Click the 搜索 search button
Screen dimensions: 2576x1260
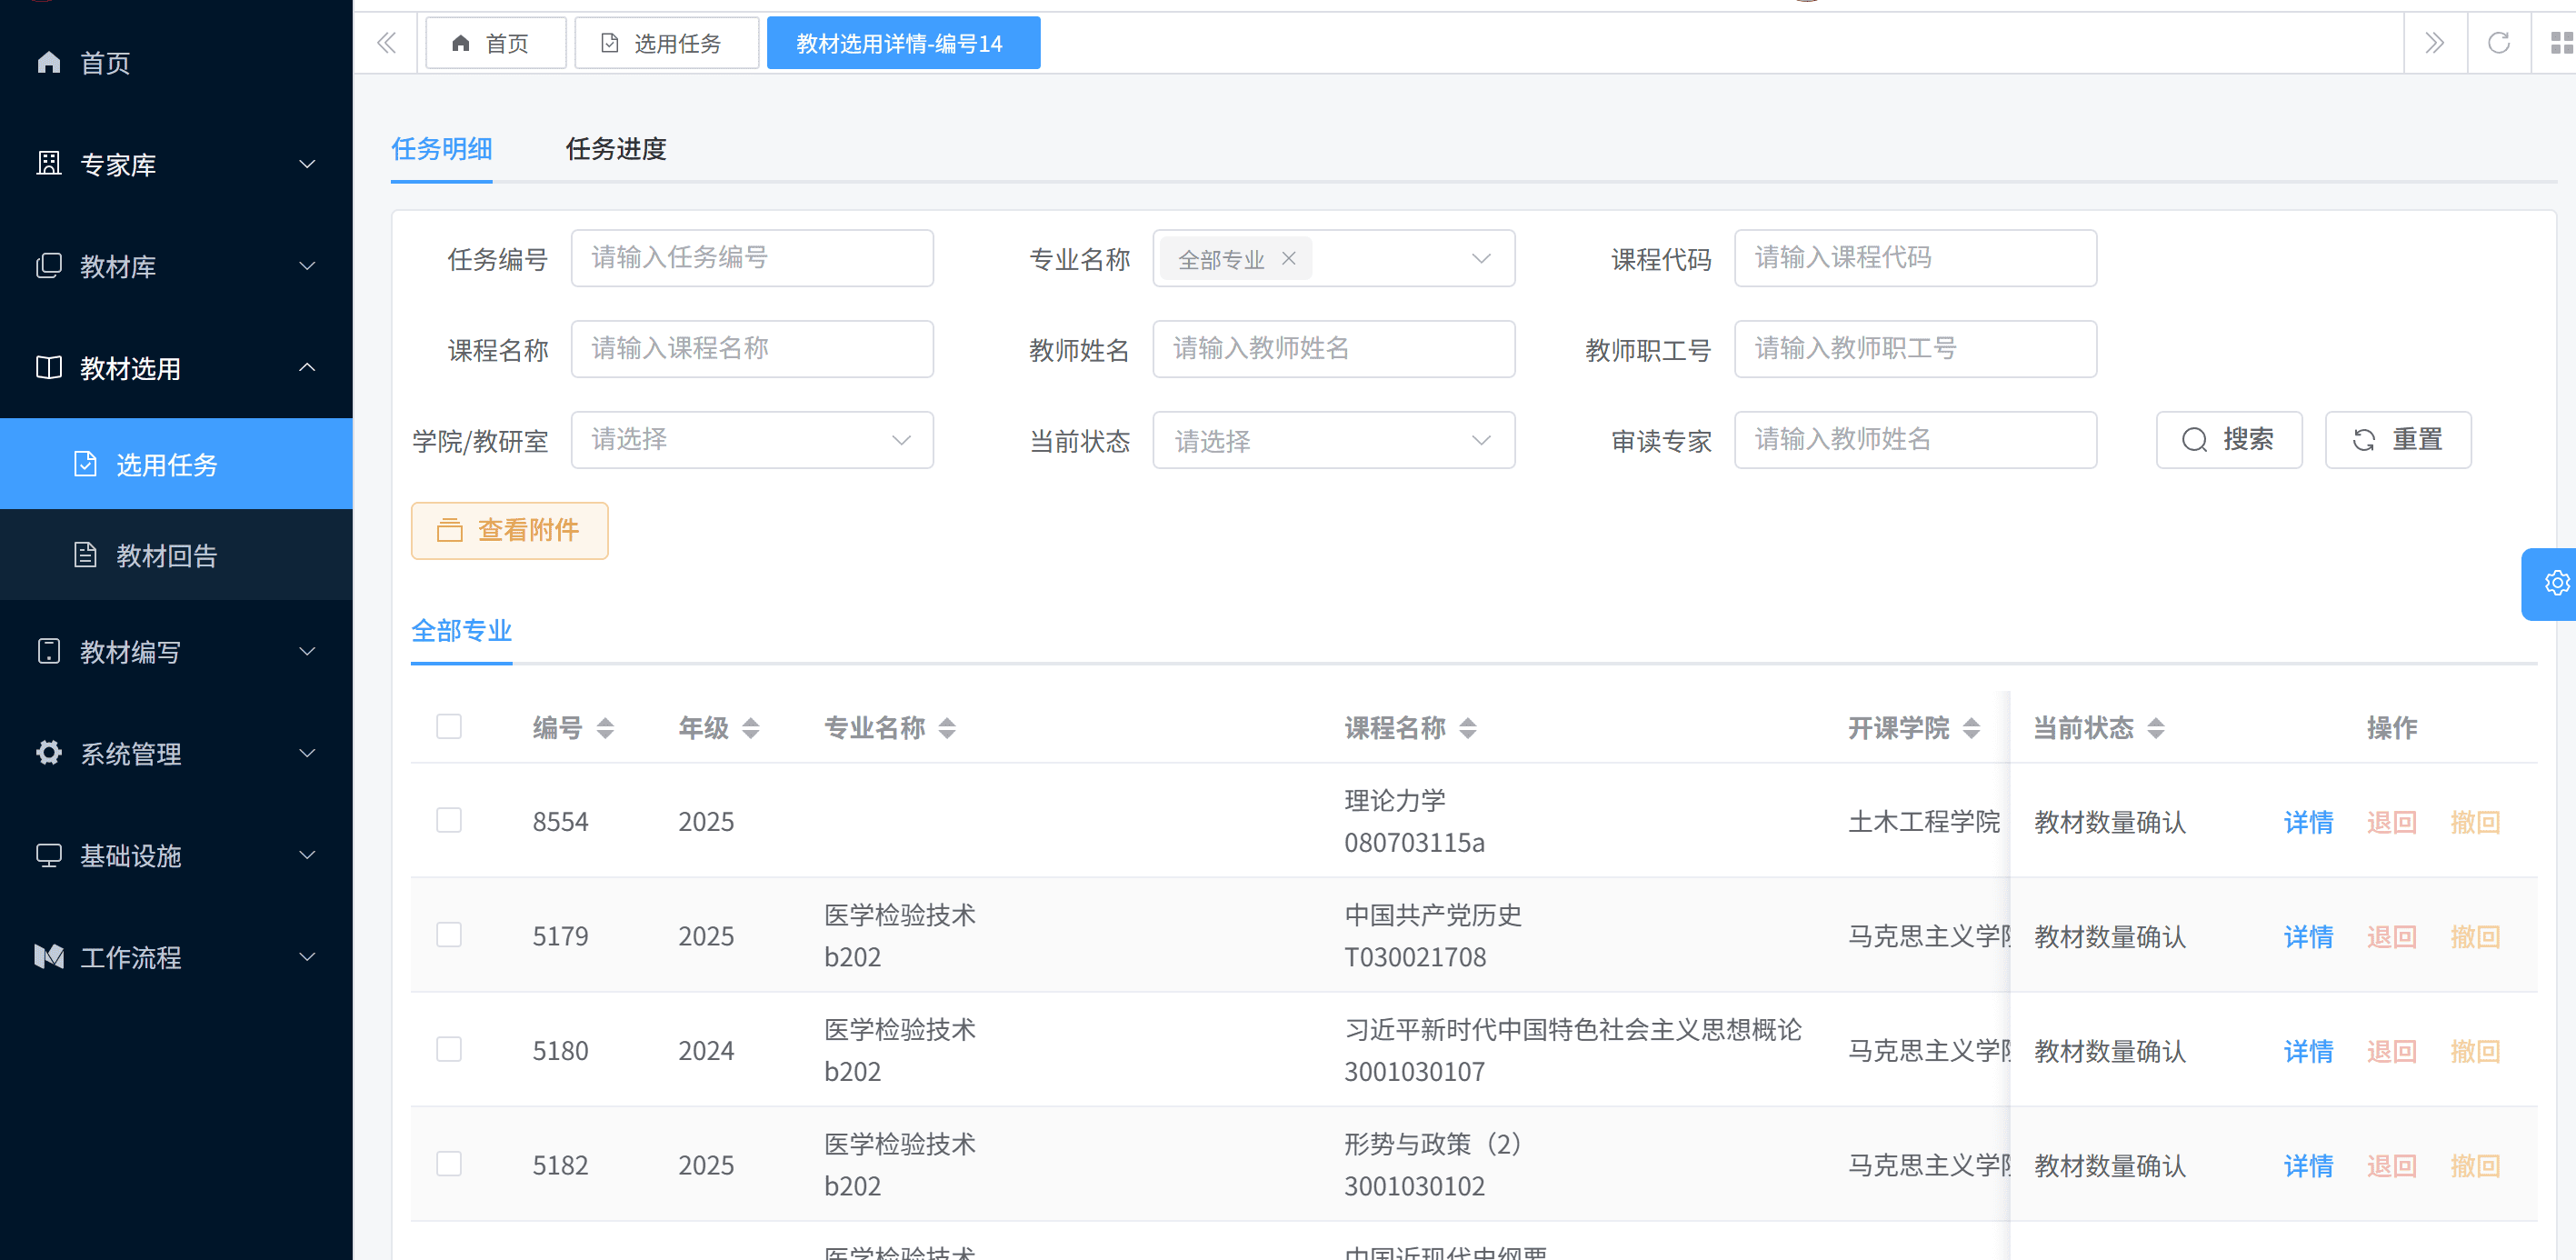2228,440
